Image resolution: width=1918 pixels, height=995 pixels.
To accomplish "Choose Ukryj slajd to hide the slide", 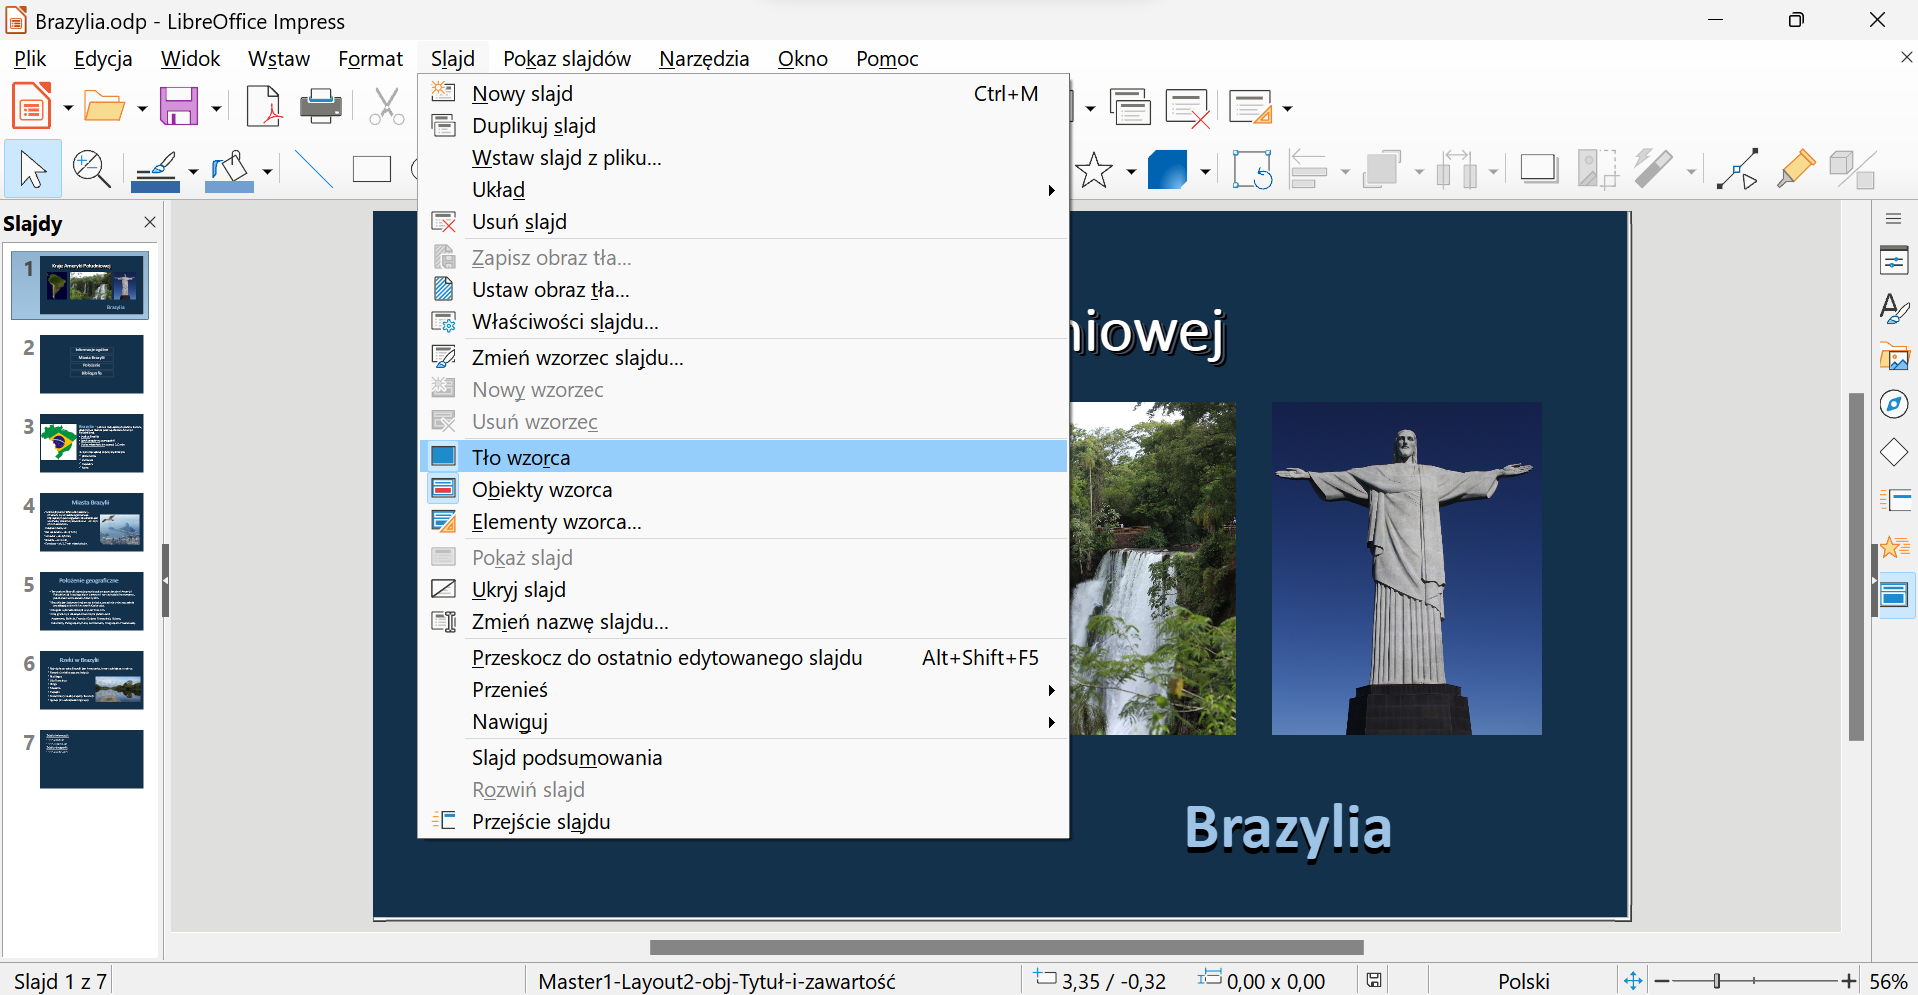I will (x=518, y=589).
